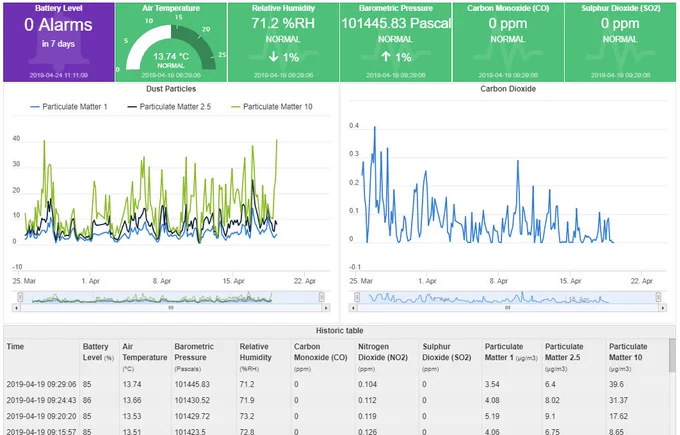Click PM10 value 31.37 in table
The width and height of the screenshot is (680, 435).
coord(618,400)
